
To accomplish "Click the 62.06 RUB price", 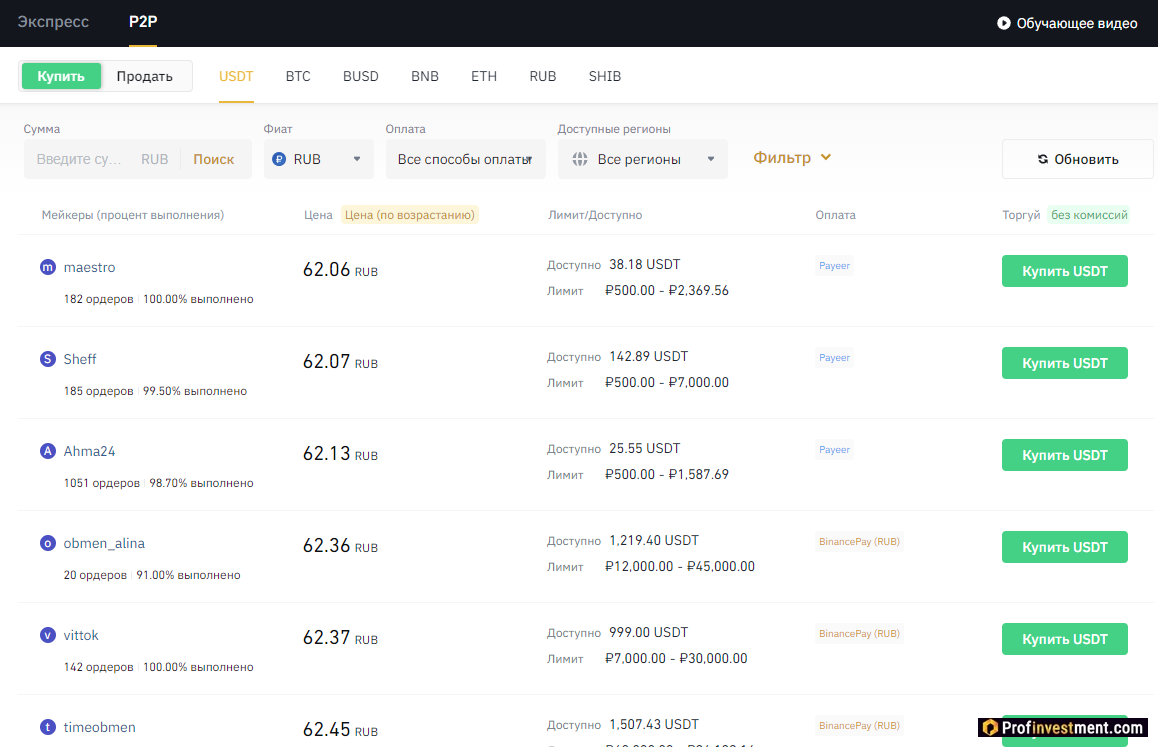I will 340,270.
